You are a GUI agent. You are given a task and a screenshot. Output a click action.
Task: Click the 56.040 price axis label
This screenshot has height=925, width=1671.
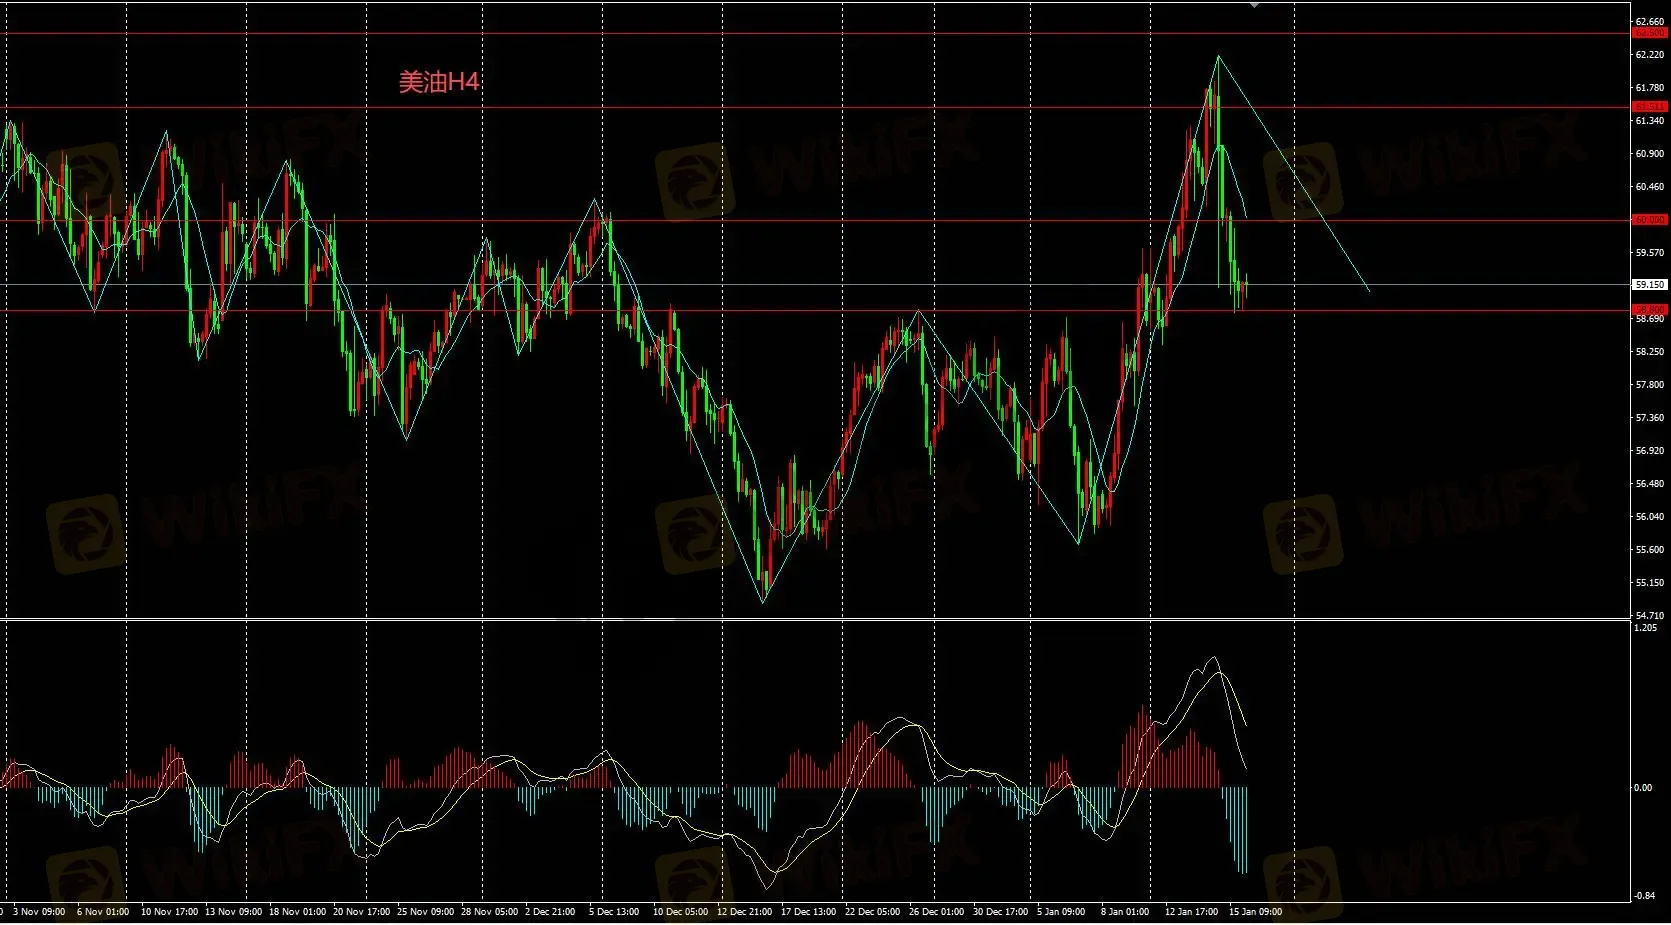click(1649, 517)
